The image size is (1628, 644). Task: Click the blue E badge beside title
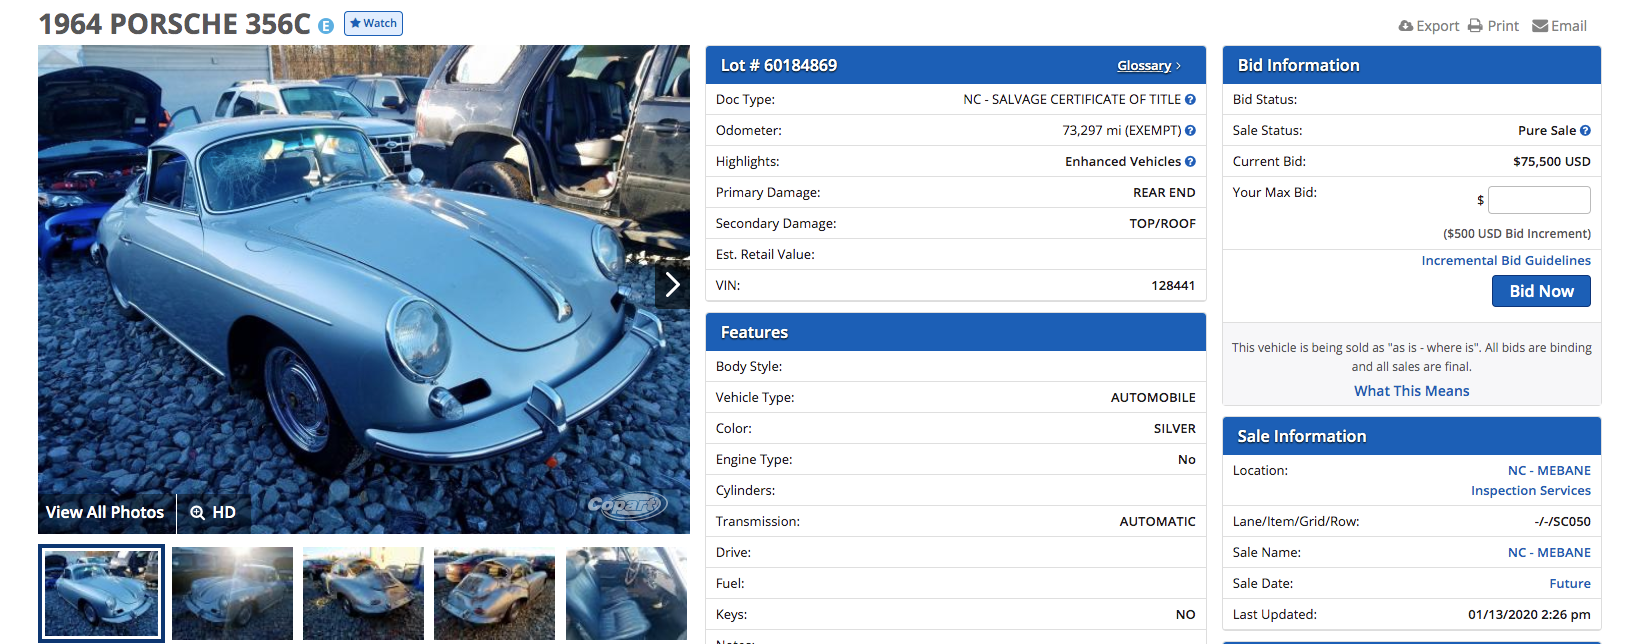point(326,26)
